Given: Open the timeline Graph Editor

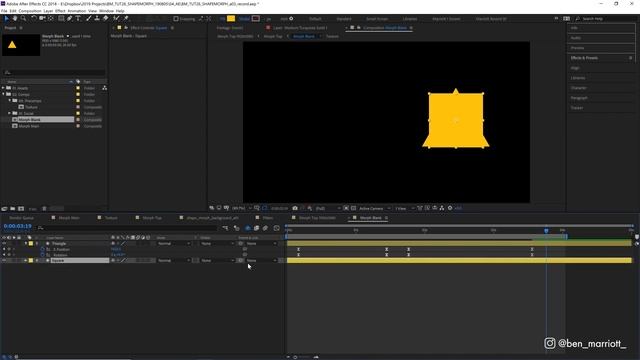Looking at the screenshot, I should coord(277,228).
